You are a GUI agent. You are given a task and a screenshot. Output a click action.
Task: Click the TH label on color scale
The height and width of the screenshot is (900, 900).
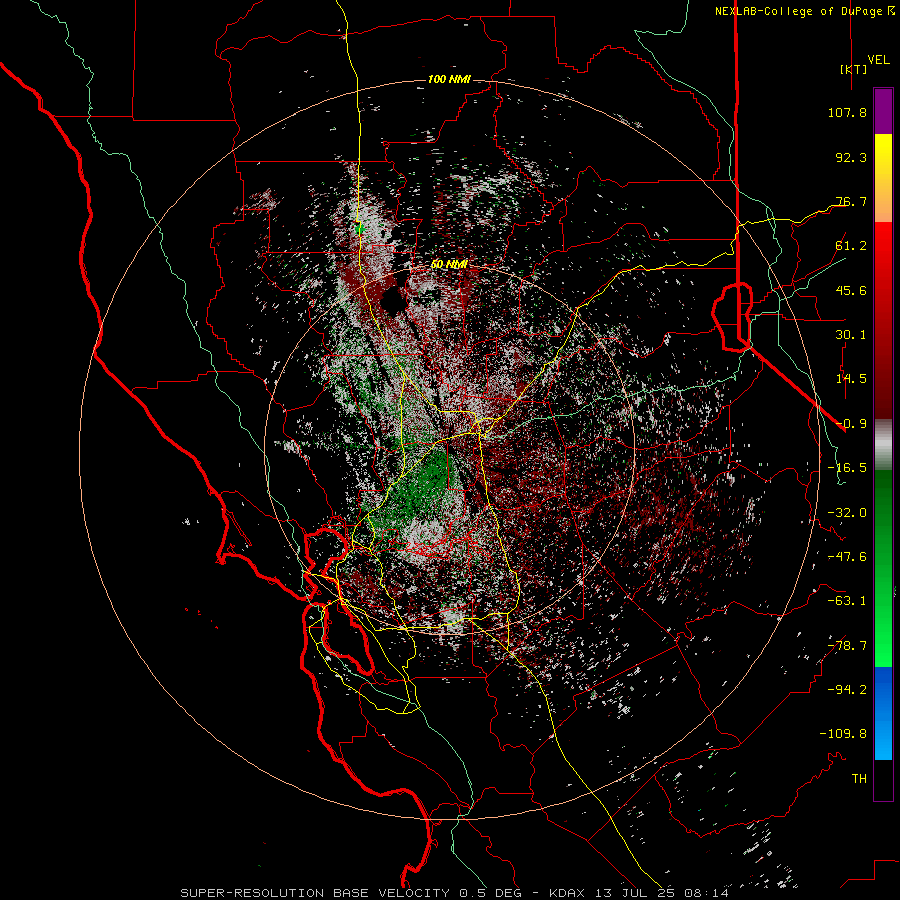859,779
